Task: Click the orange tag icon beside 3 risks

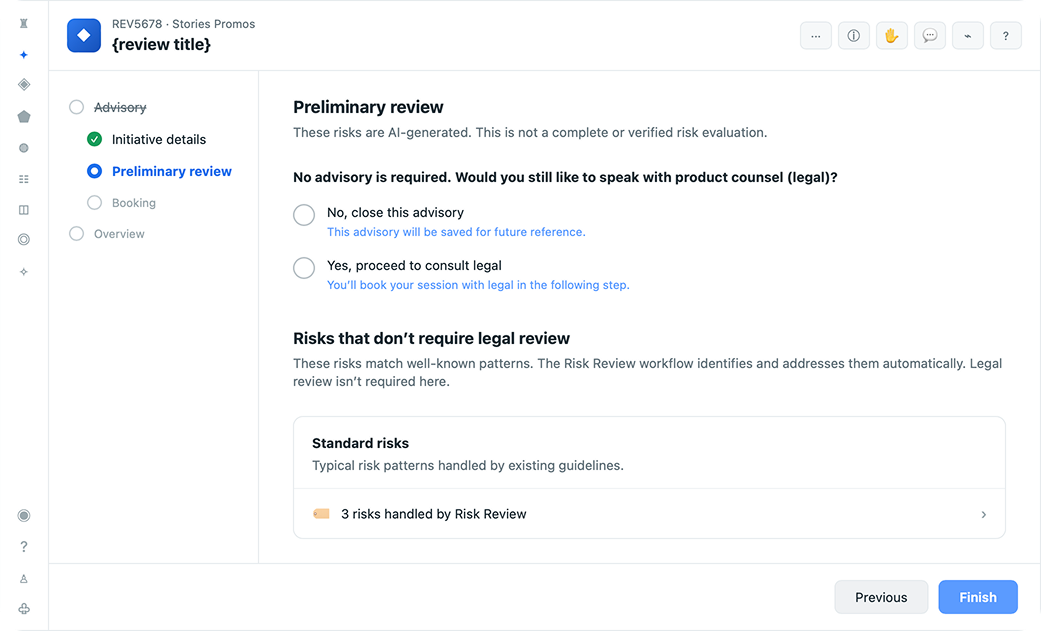Action: [321, 513]
